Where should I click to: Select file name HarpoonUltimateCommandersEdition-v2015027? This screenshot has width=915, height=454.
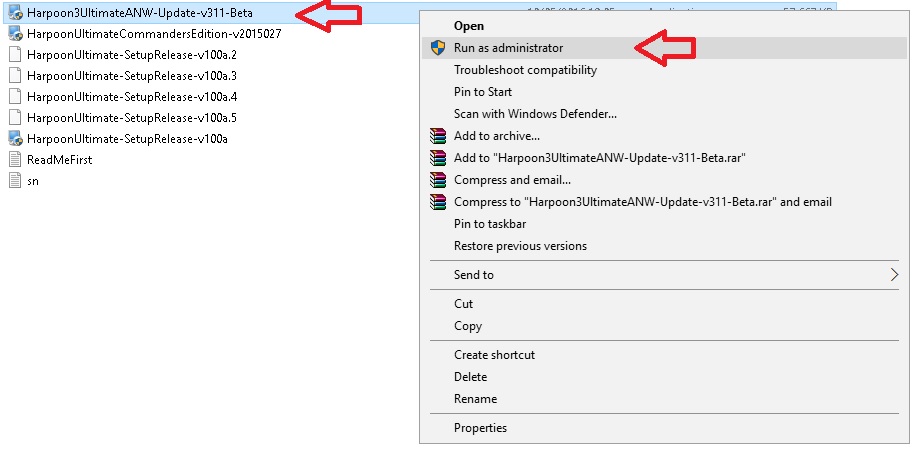[x=154, y=34]
